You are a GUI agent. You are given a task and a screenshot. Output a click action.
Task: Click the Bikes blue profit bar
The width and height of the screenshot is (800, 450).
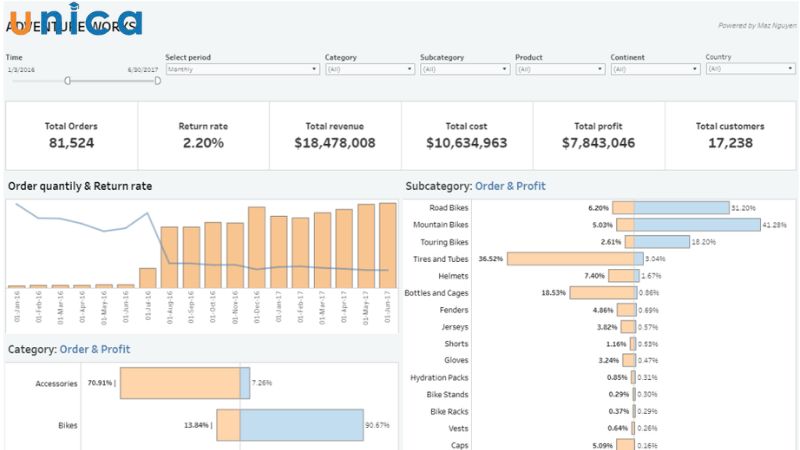coord(301,425)
